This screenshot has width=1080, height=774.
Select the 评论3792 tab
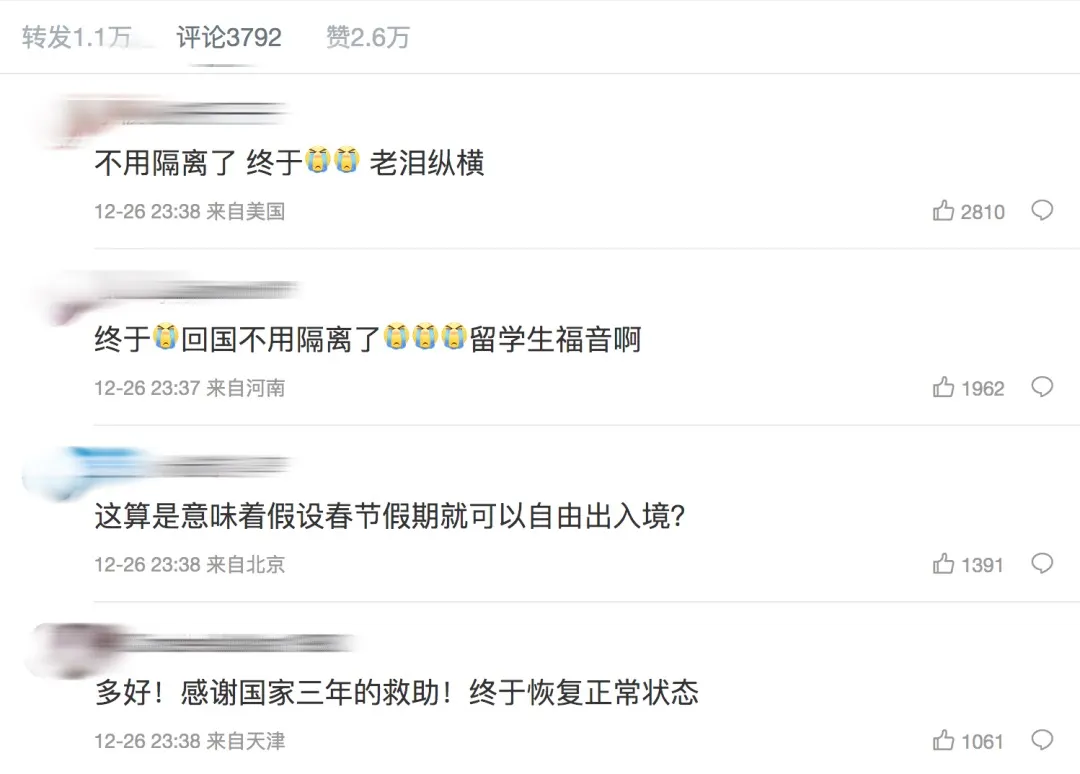229,37
